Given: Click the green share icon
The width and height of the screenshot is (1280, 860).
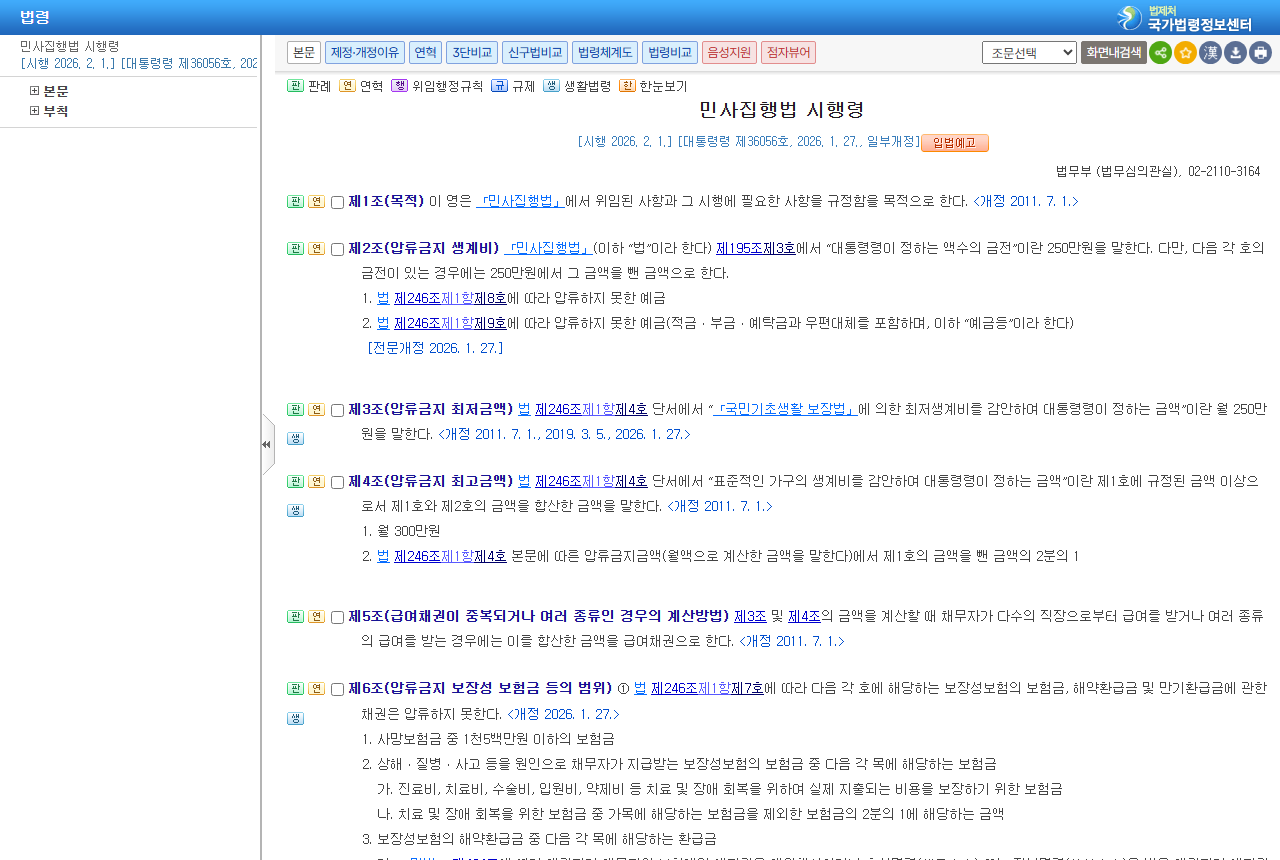Looking at the screenshot, I should pos(1160,53).
